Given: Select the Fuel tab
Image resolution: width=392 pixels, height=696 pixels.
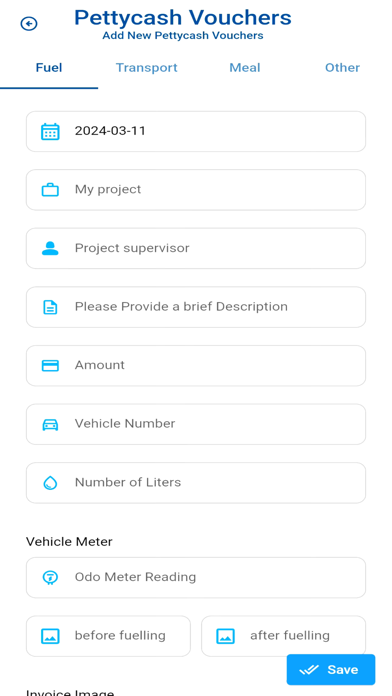Looking at the screenshot, I should pos(49,68).
